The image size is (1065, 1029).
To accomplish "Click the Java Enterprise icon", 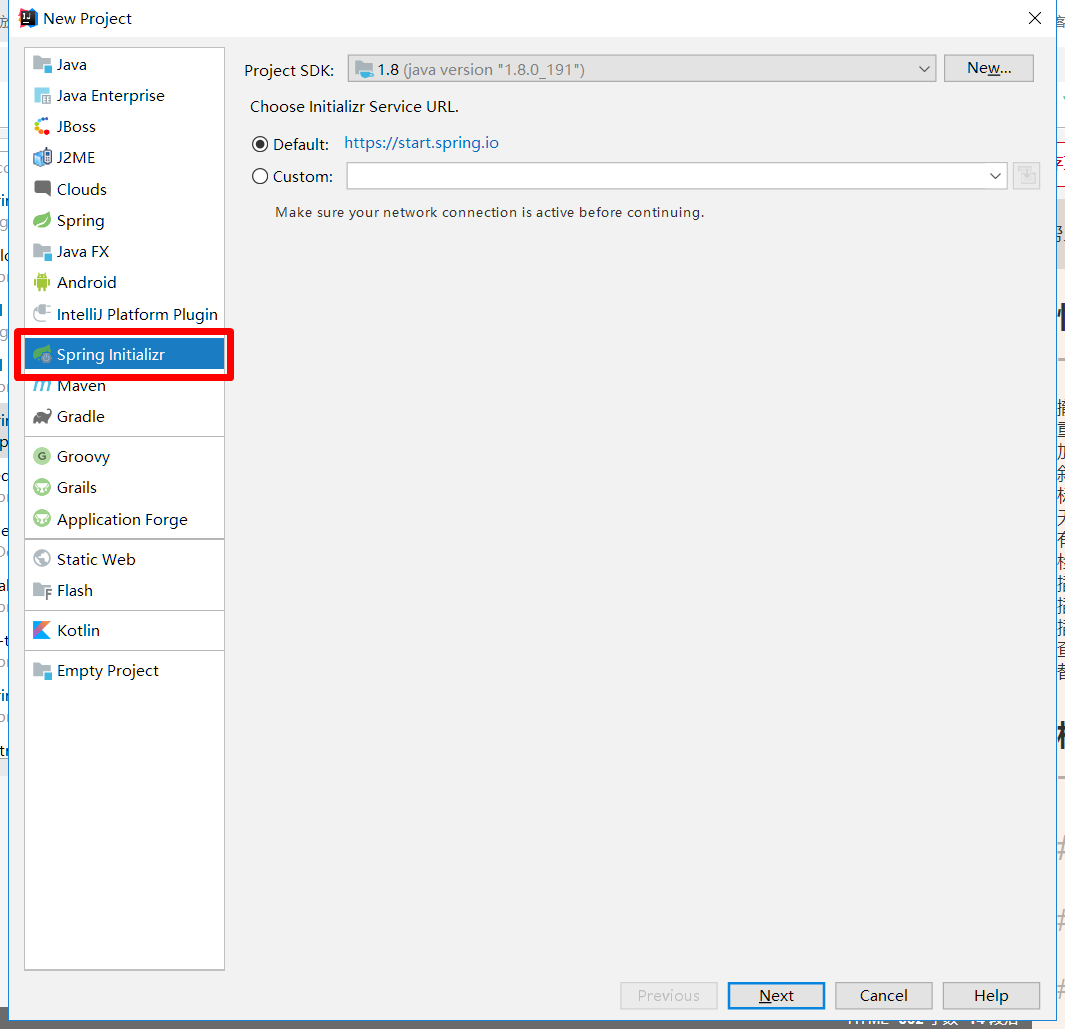I will (42, 96).
